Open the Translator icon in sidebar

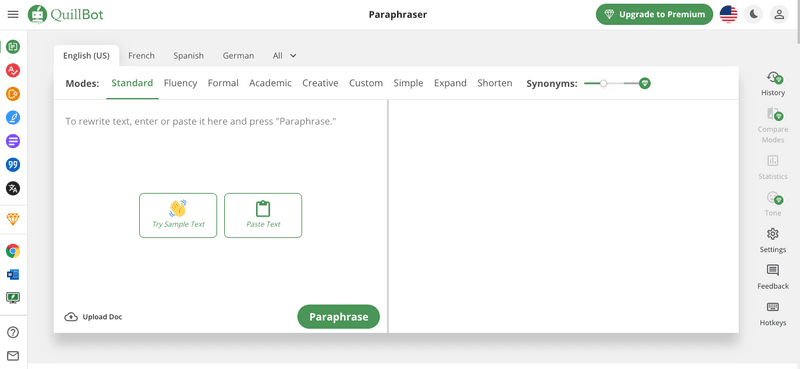pyautogui.click(x=13, y=188)
